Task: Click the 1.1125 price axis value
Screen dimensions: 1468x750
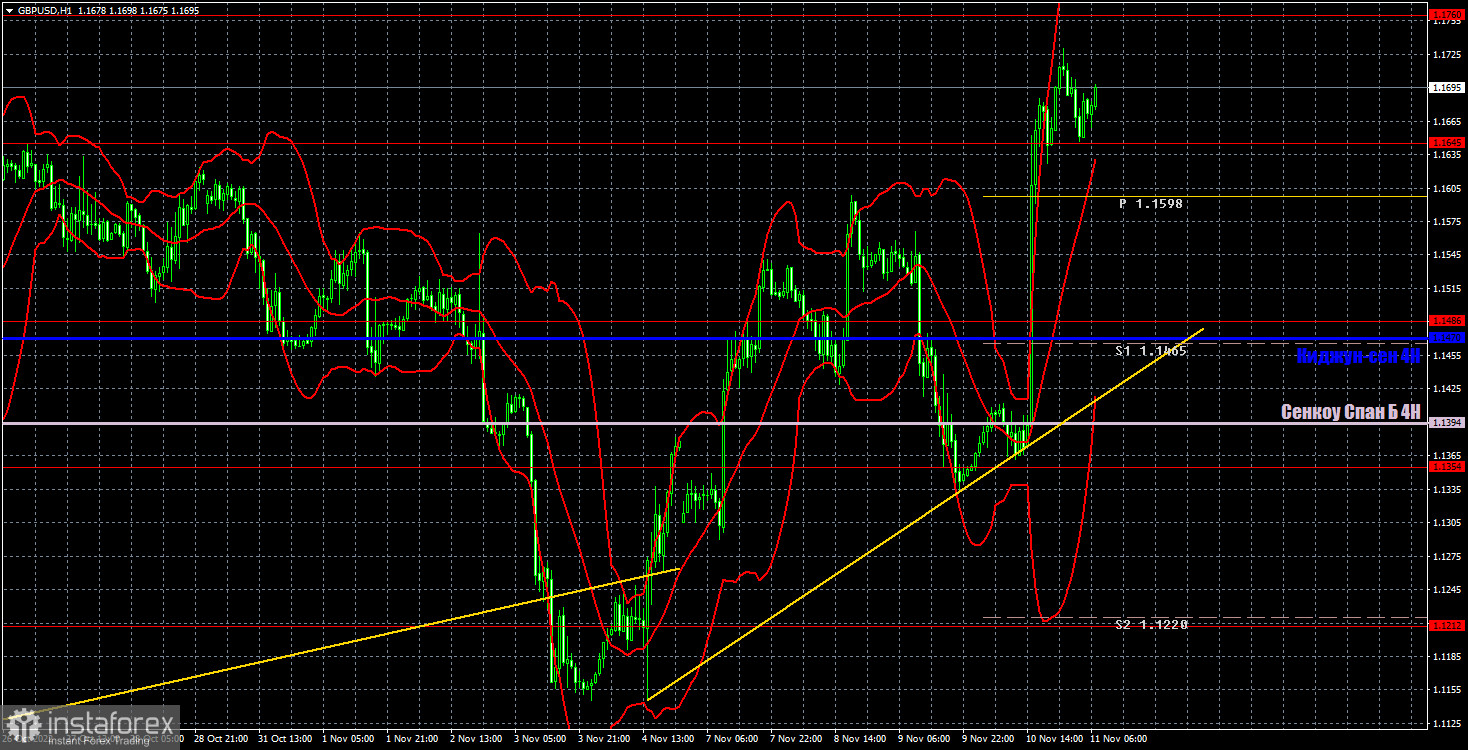Action: [x=1447, y=724]
